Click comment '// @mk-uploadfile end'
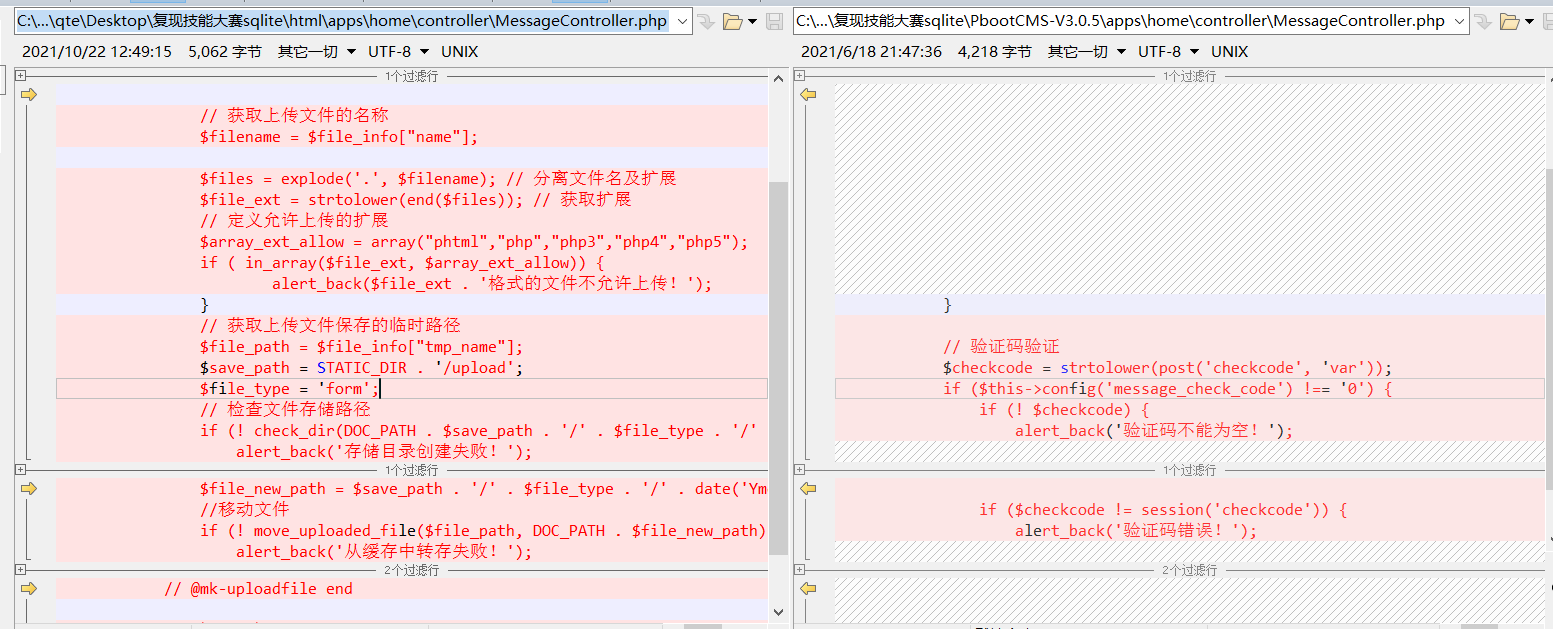The height and width of the screenshot is (629, 1553). (x=258, y=589)
